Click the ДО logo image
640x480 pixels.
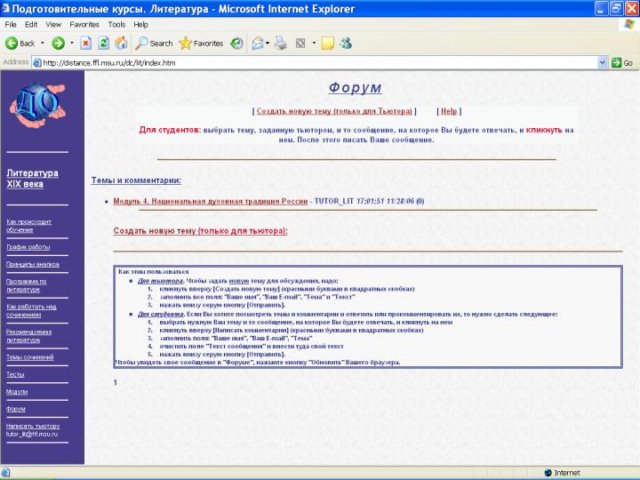pos(38,105)
